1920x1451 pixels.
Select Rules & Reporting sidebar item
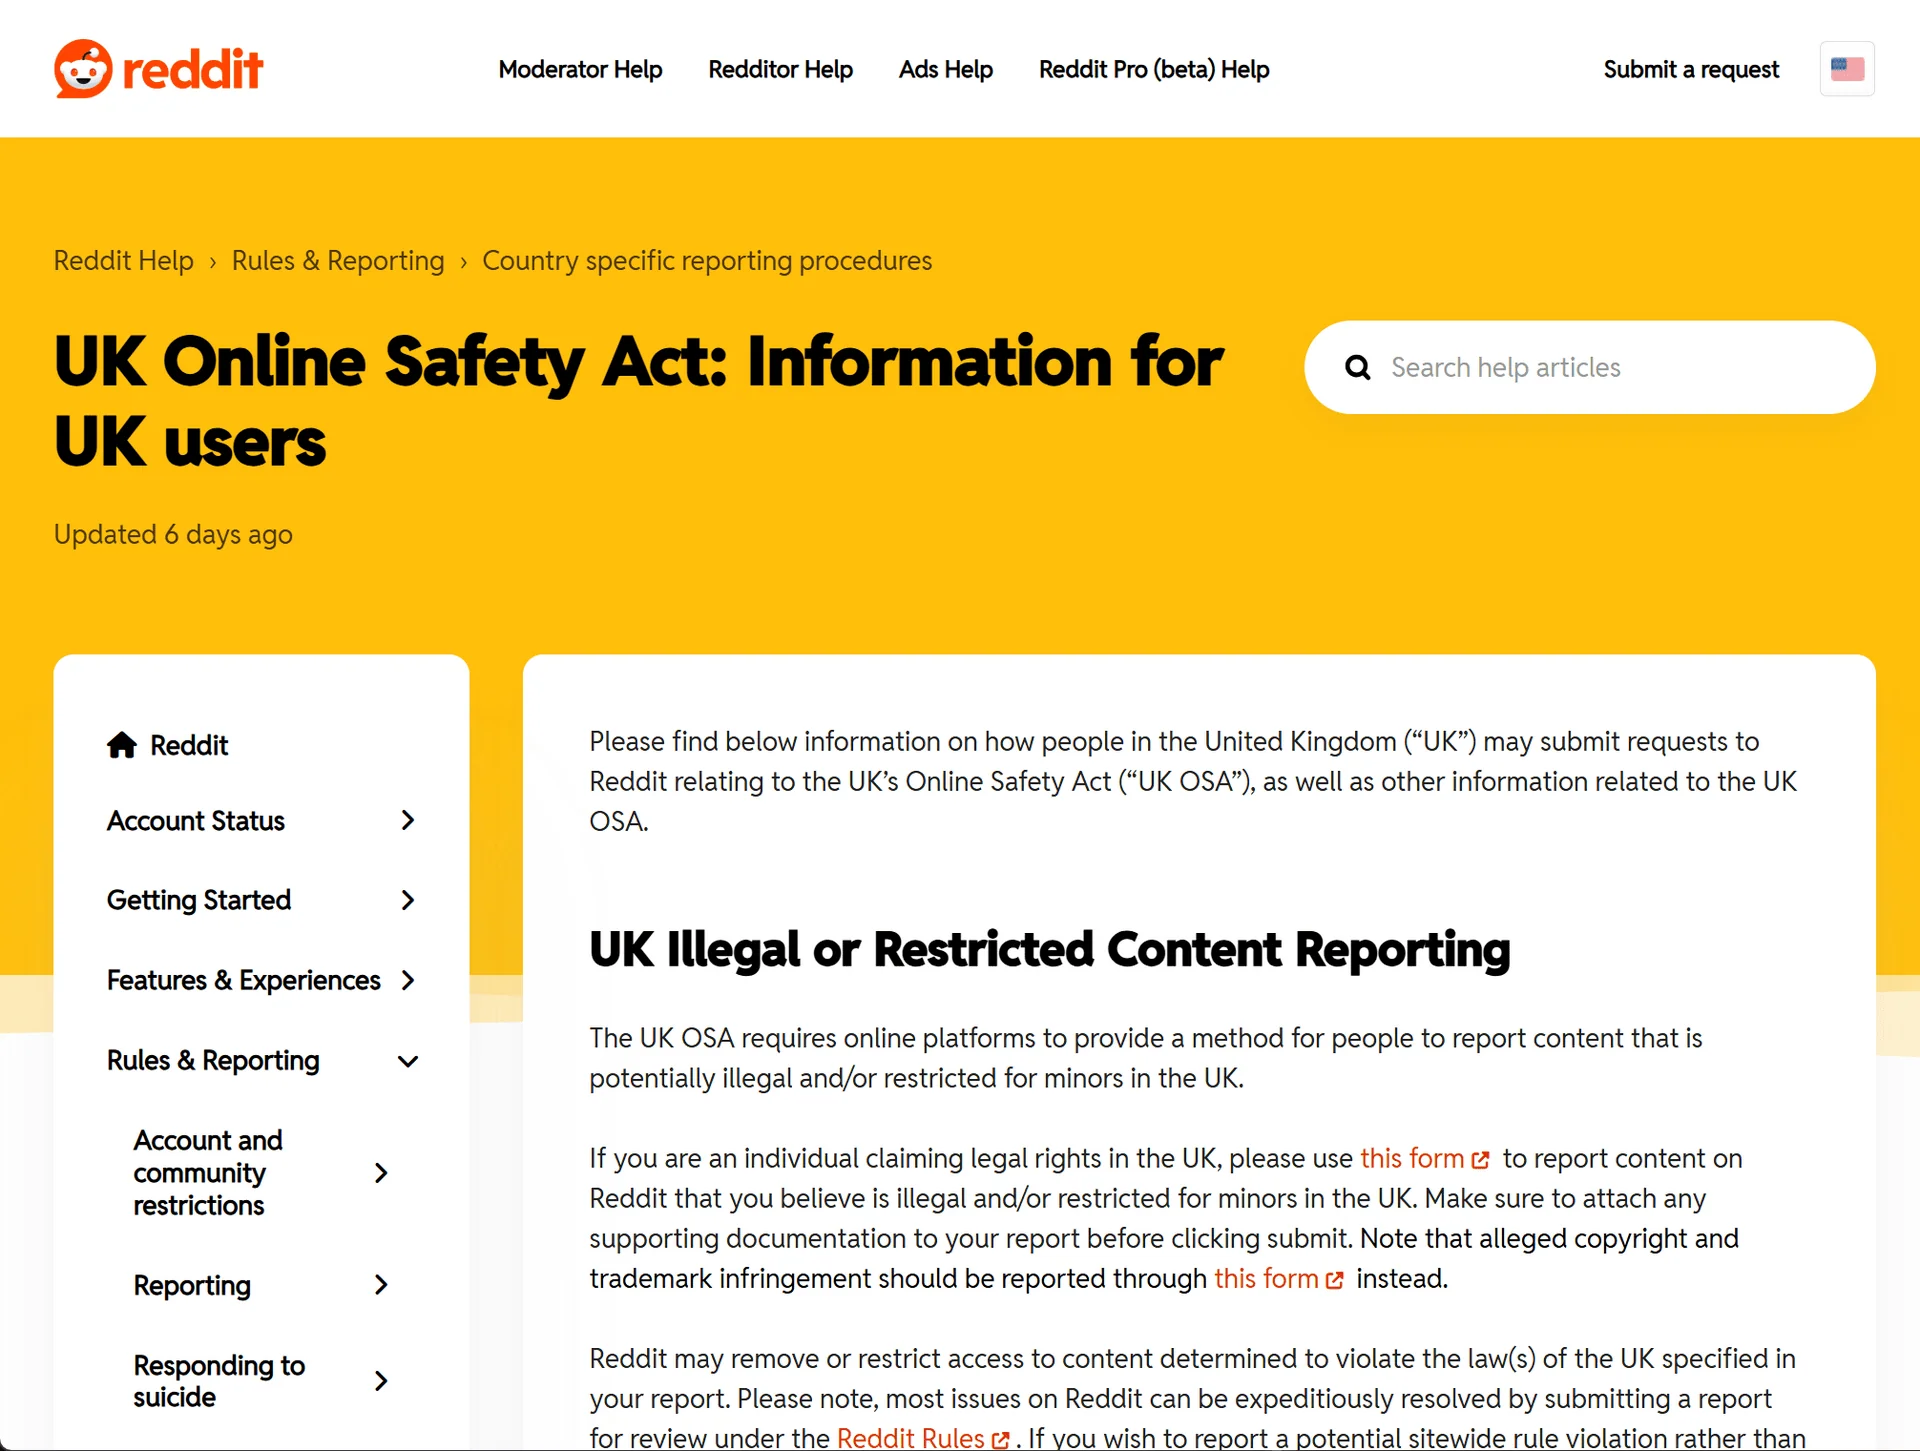click(213, 1060)
